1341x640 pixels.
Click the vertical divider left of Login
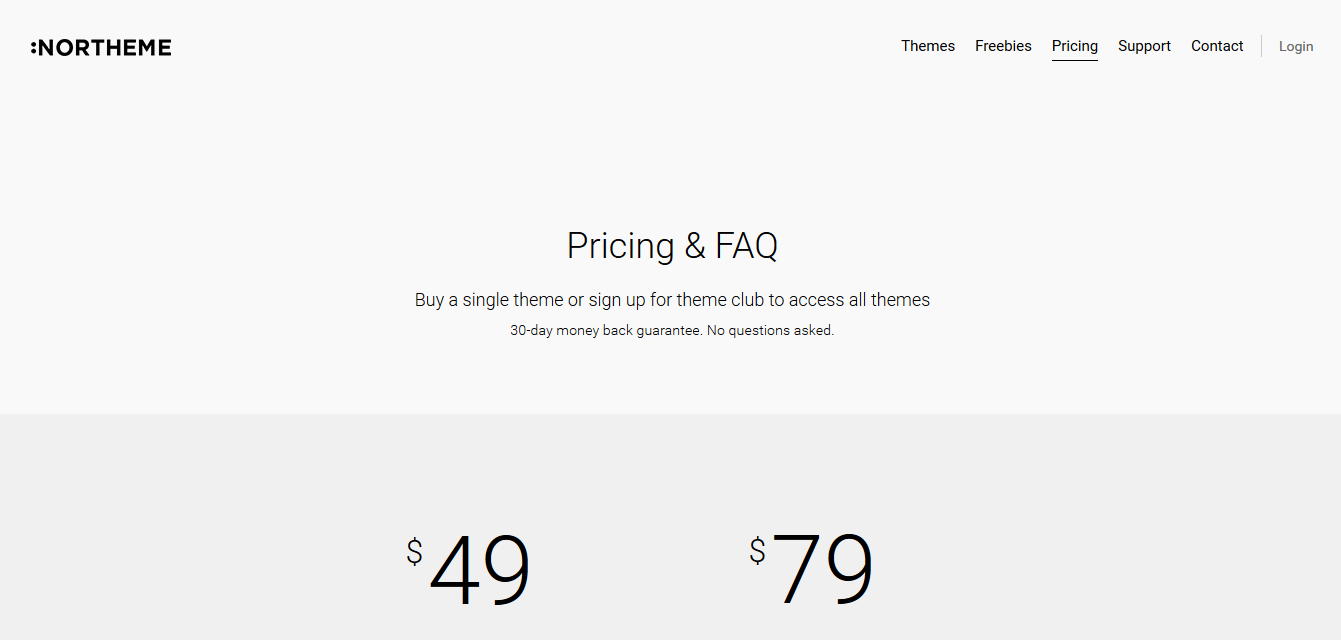(x=1261, y=46)
